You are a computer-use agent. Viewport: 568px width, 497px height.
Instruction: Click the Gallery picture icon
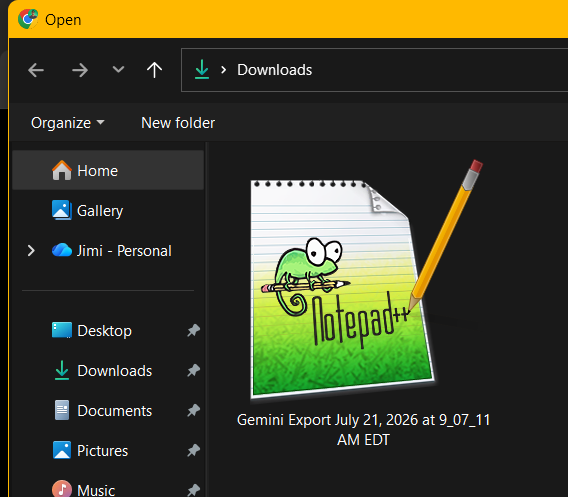[62, 210]
